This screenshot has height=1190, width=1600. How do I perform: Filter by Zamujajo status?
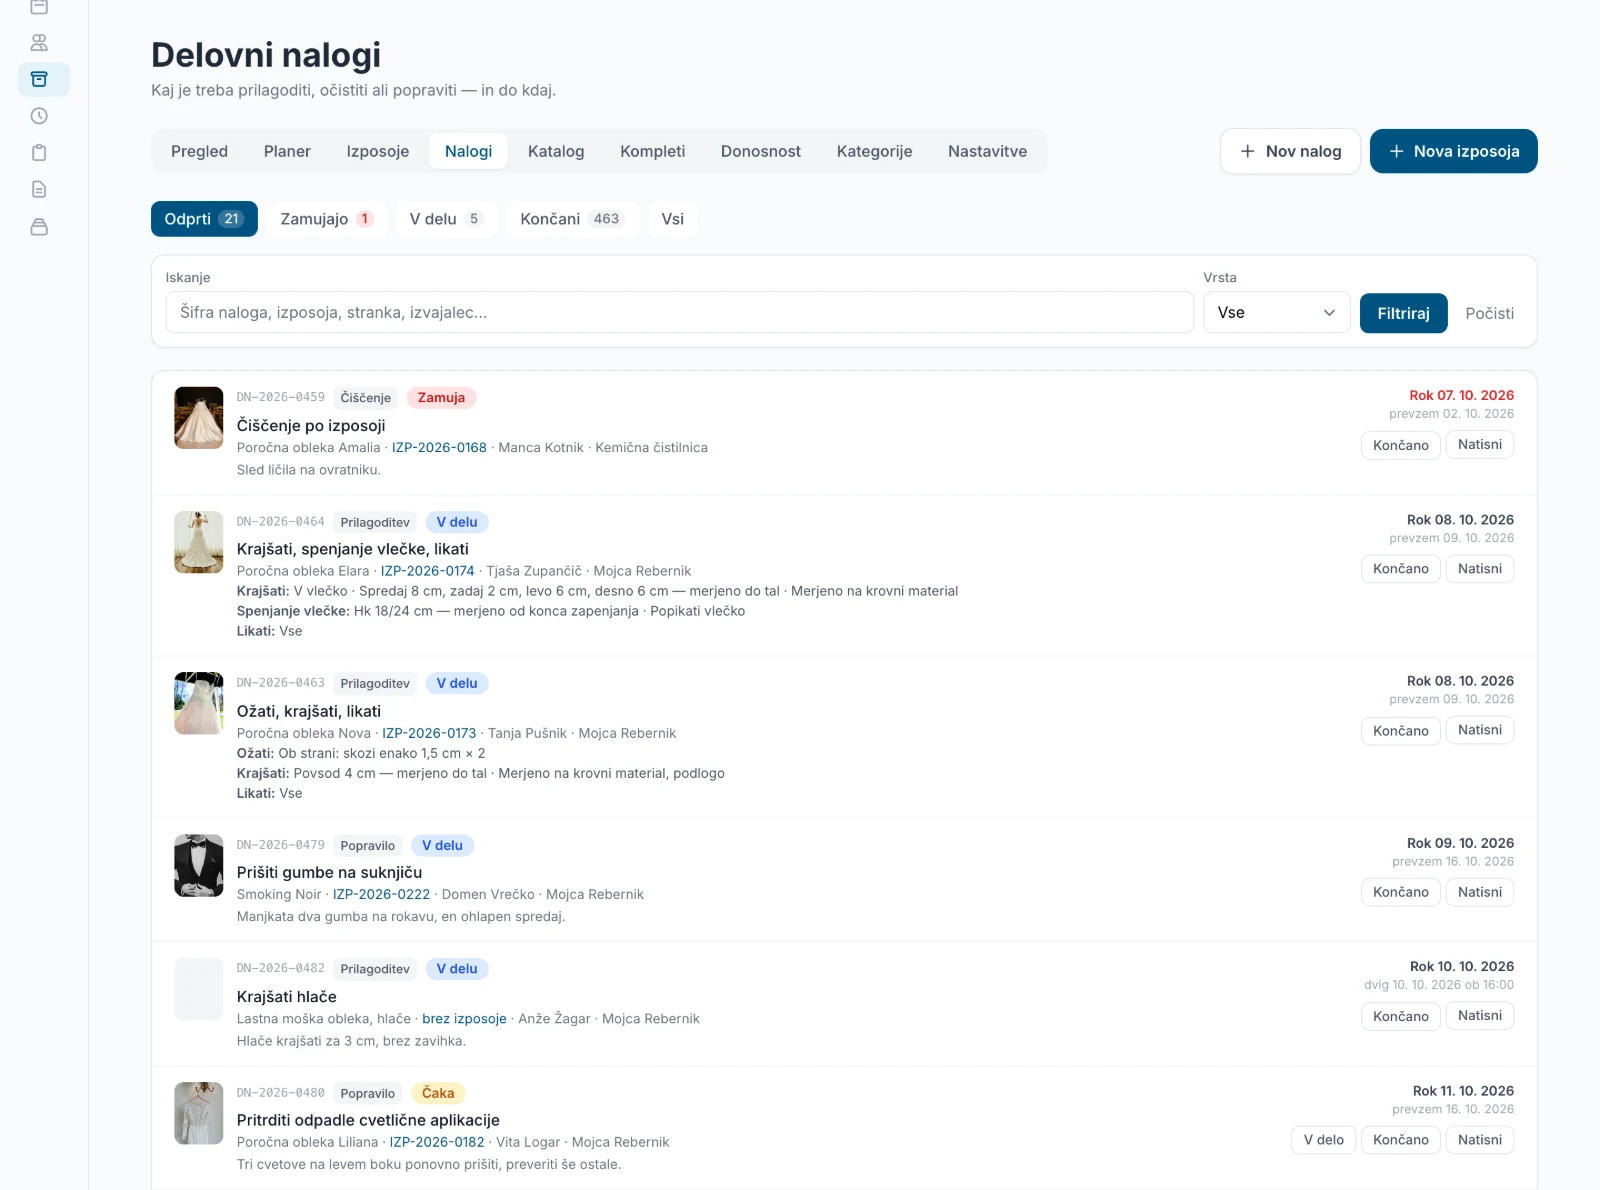326,219
